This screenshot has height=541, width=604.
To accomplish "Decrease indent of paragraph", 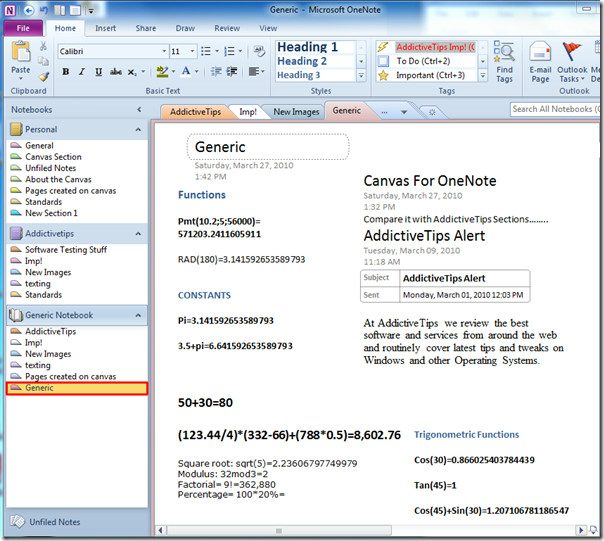I will click(x=216, y=72).
